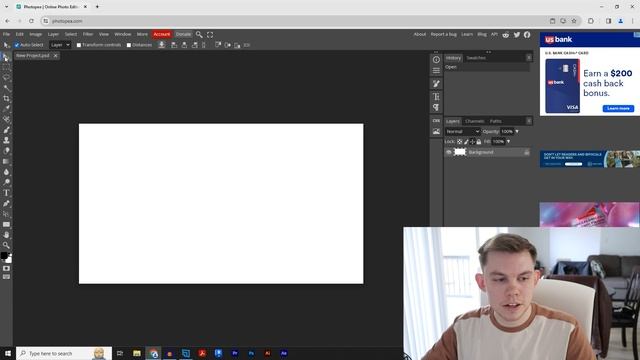Select the Brush tool
This screenshot has width=640, height=360.
click(x=6, y=130)
